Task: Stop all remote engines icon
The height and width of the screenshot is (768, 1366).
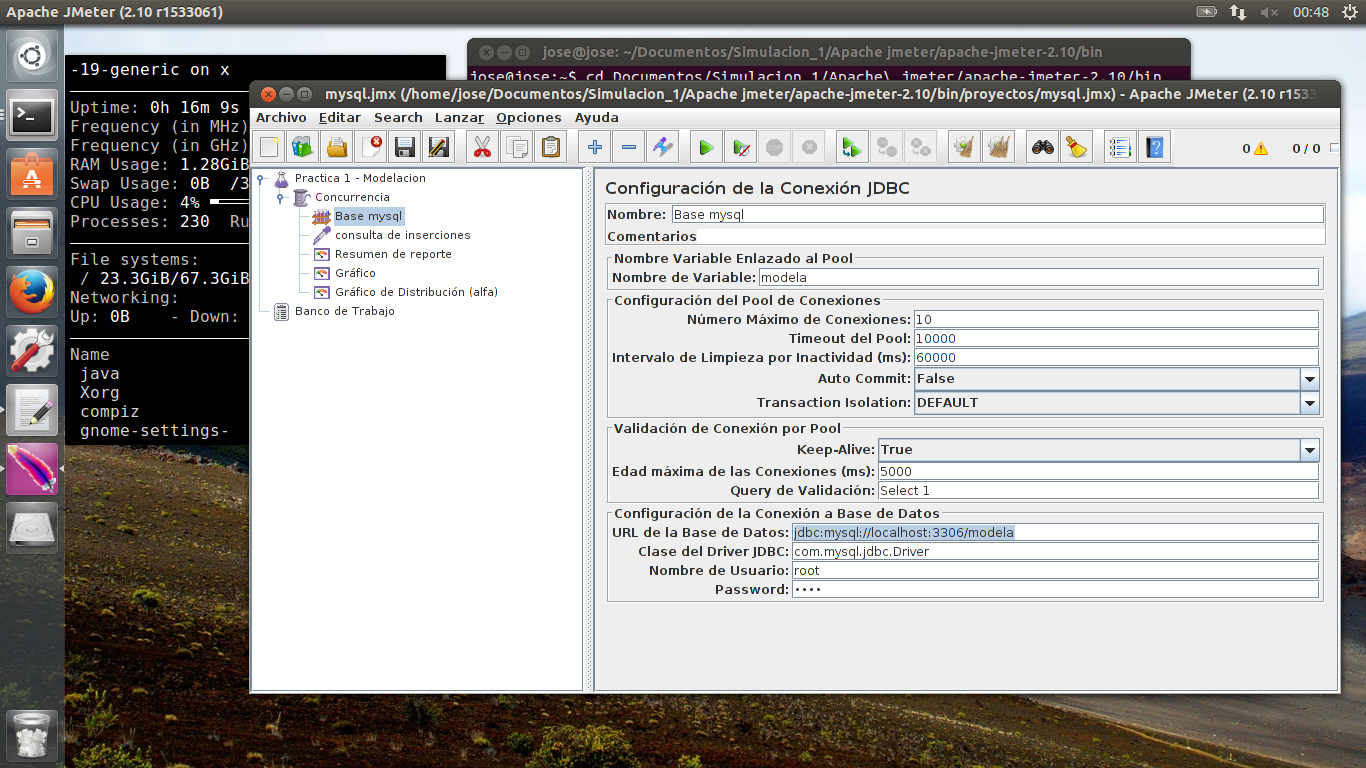Action: pyautogui.click(x=886, y=147)
